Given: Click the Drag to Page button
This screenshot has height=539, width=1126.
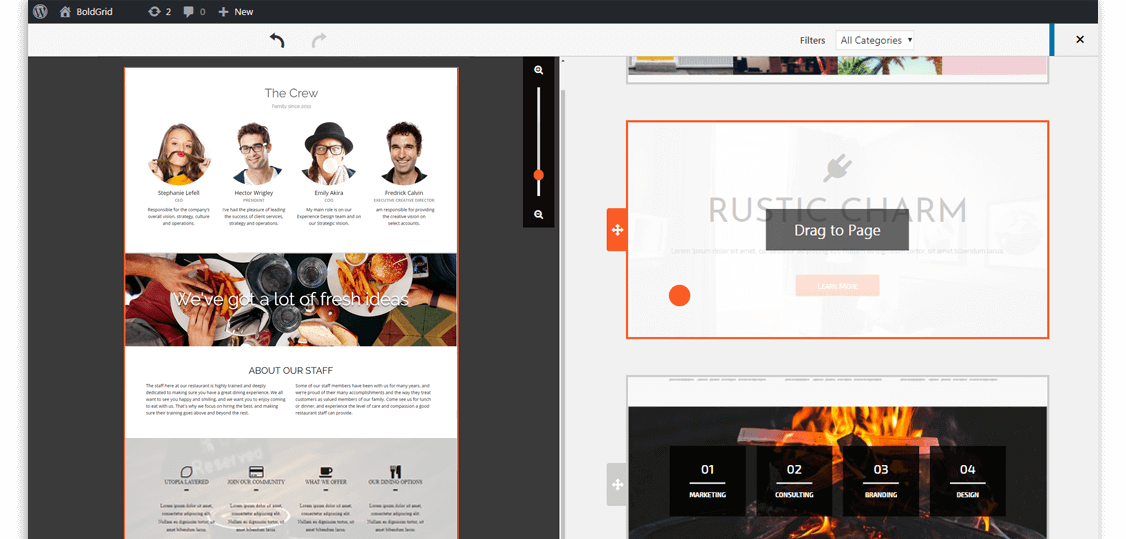Looking at the screenshot, I should click(x=837, y=230).
